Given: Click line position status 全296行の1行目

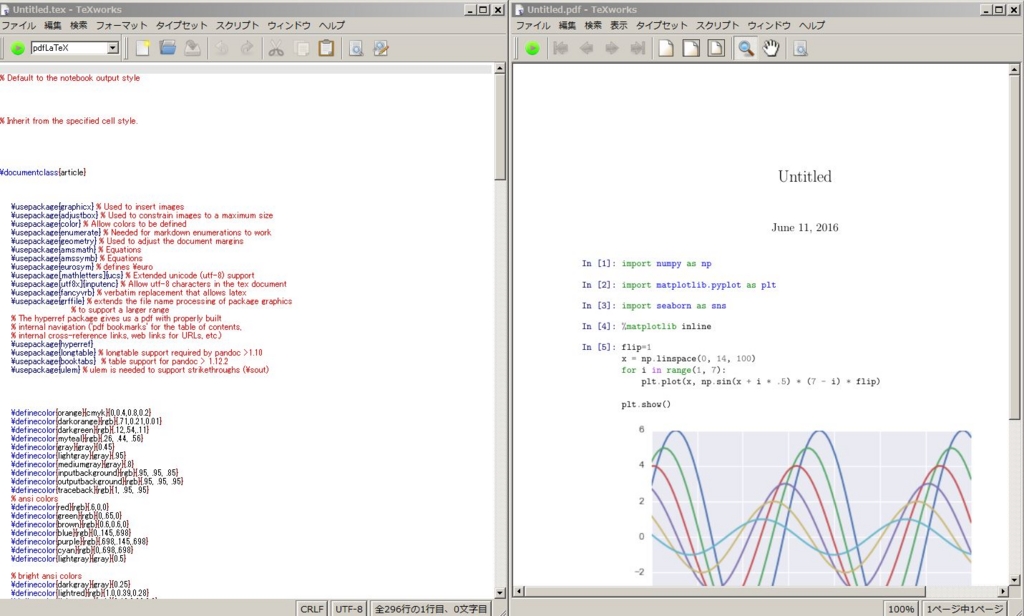Looking at the screenshot, I should pyautogui.click(x=431, y=609).
